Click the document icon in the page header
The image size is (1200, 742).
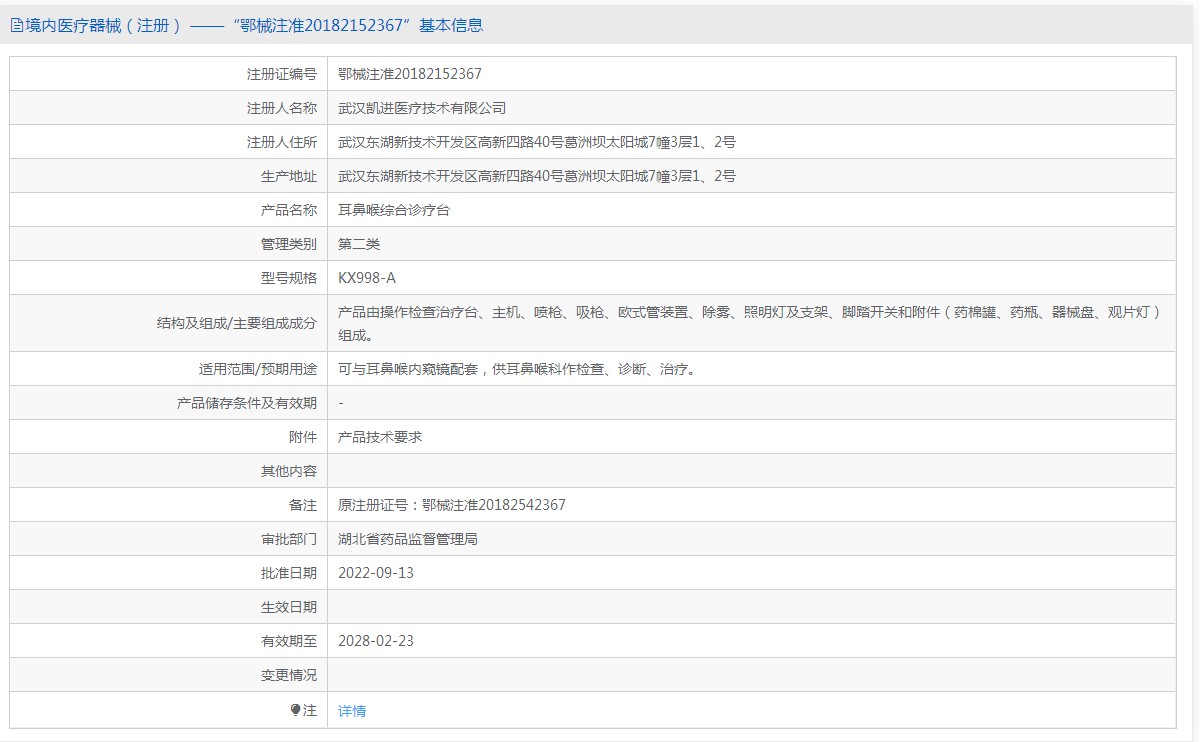[16, 26]
